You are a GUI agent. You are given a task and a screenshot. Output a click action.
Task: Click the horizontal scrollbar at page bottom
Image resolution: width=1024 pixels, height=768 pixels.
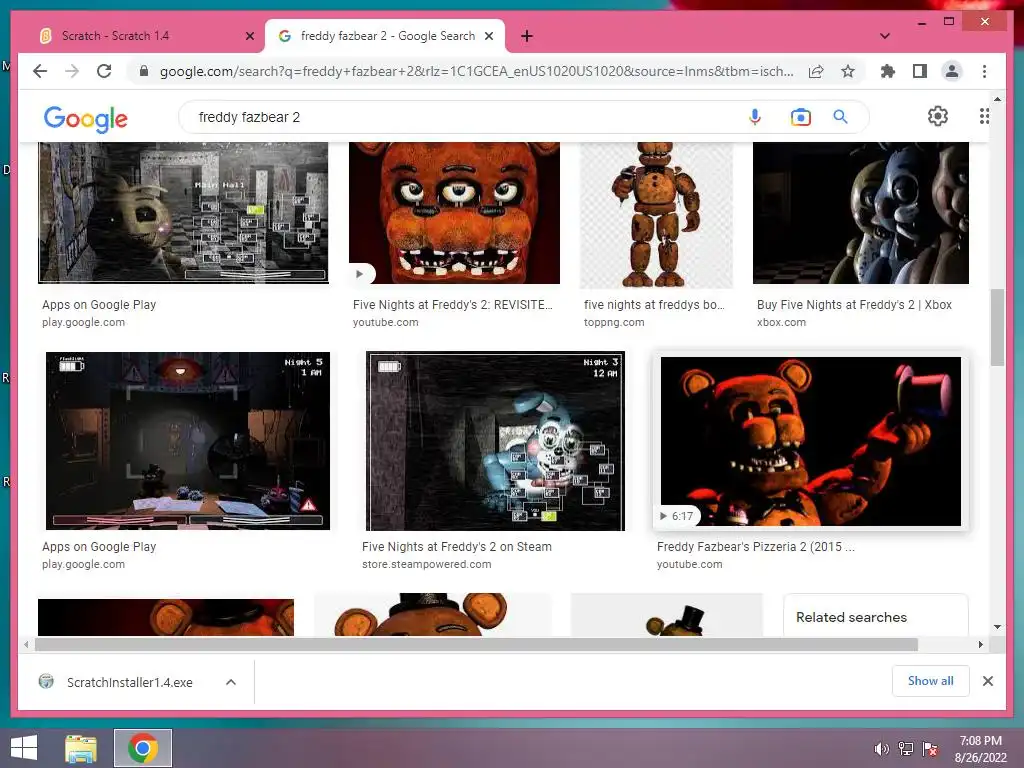[476, 645]
